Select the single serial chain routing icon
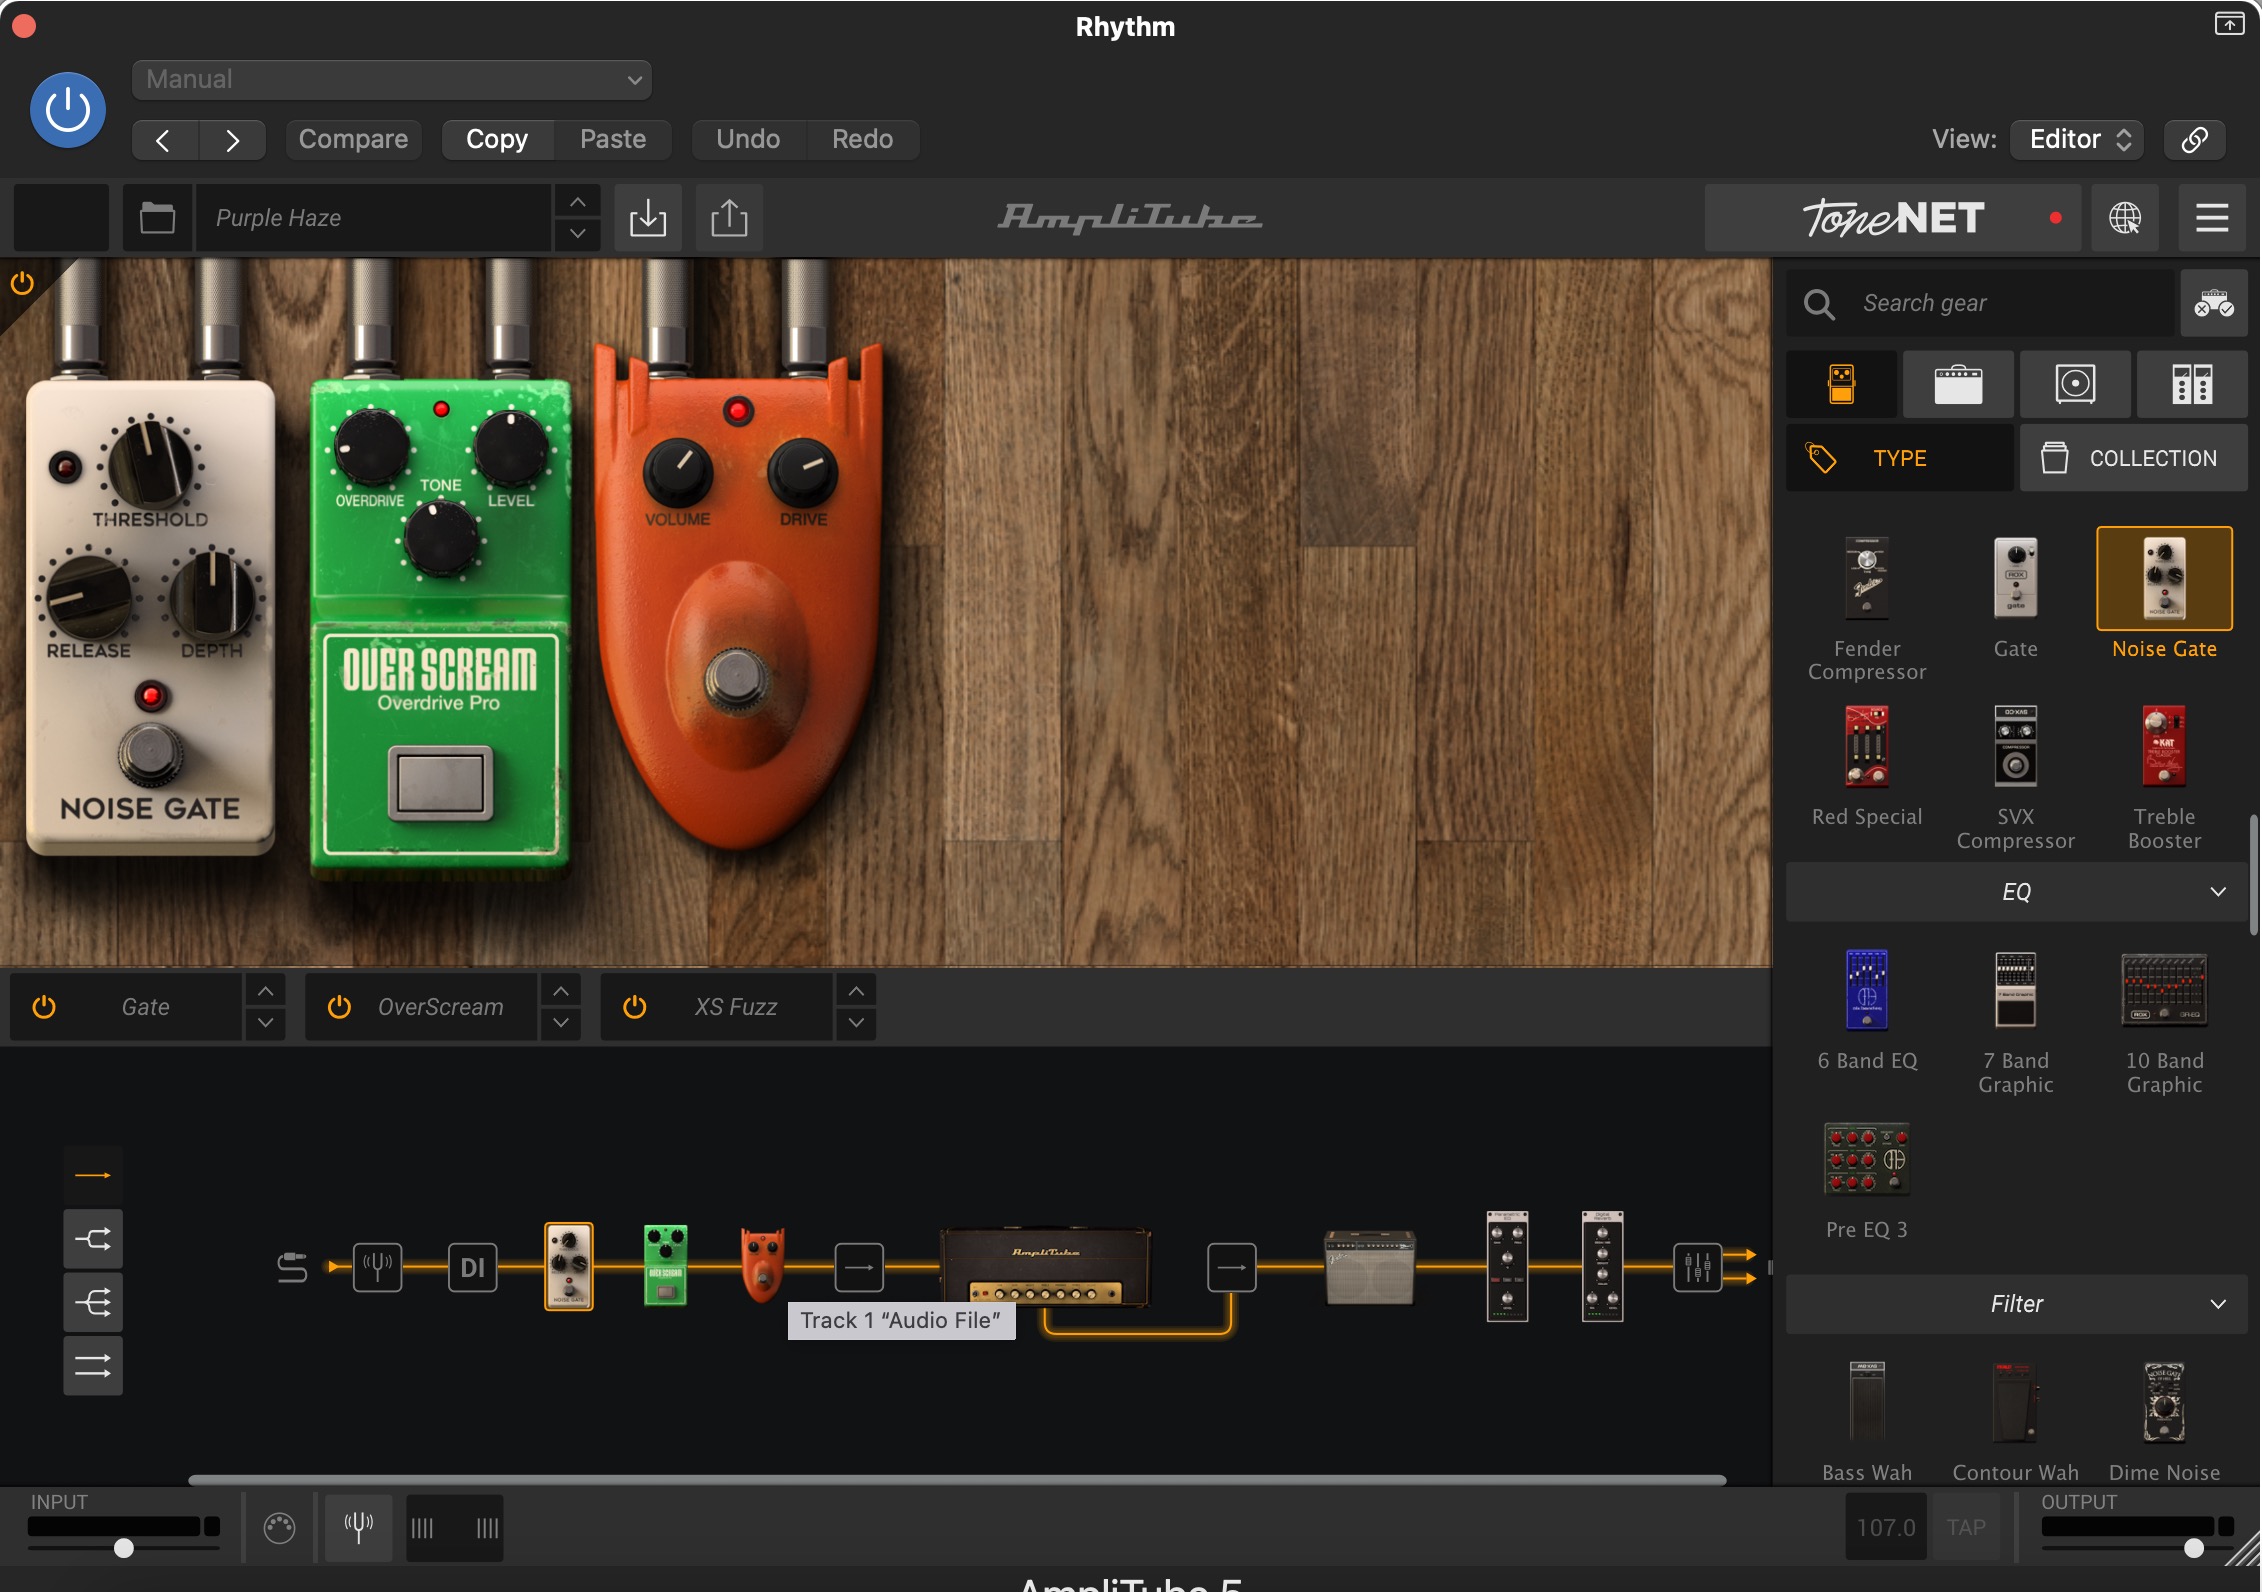The image size is (2262, 1592). 93,1175
